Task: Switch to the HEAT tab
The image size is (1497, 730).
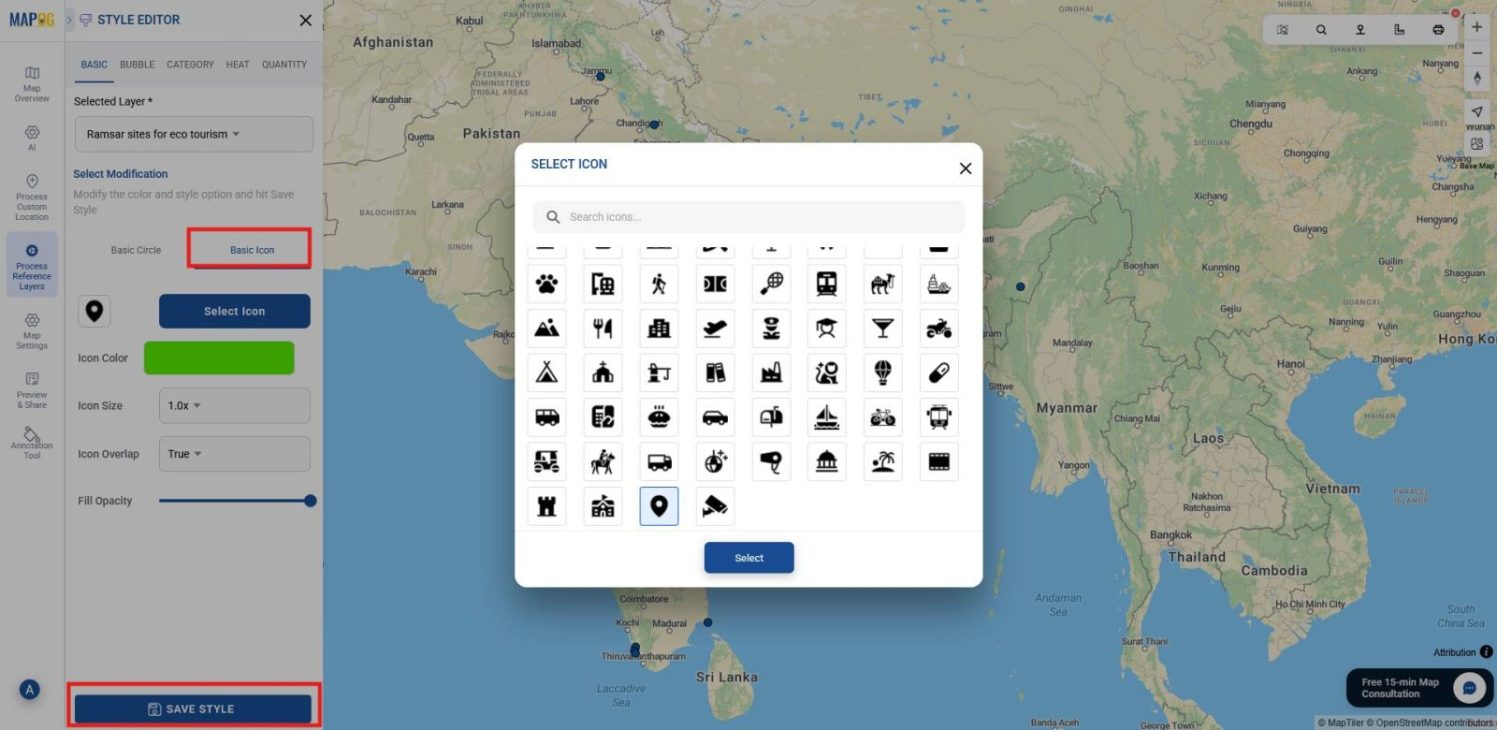Action: pos(237,64)
